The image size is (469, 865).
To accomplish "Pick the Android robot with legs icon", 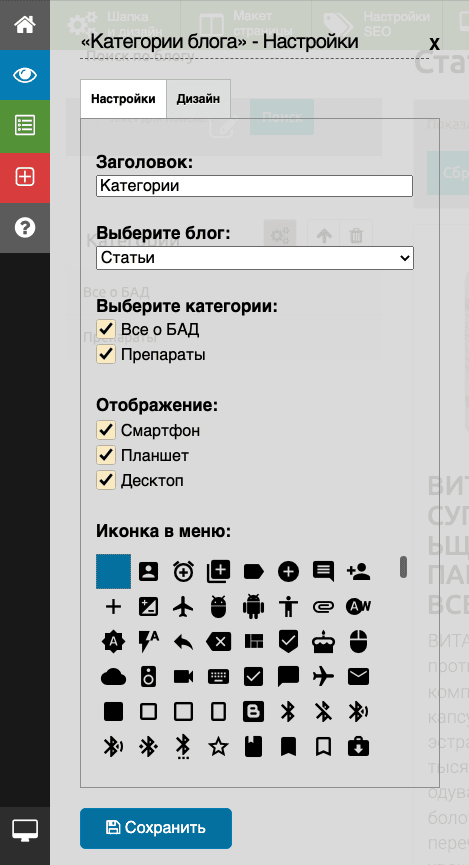I will [x=253, y=607].
